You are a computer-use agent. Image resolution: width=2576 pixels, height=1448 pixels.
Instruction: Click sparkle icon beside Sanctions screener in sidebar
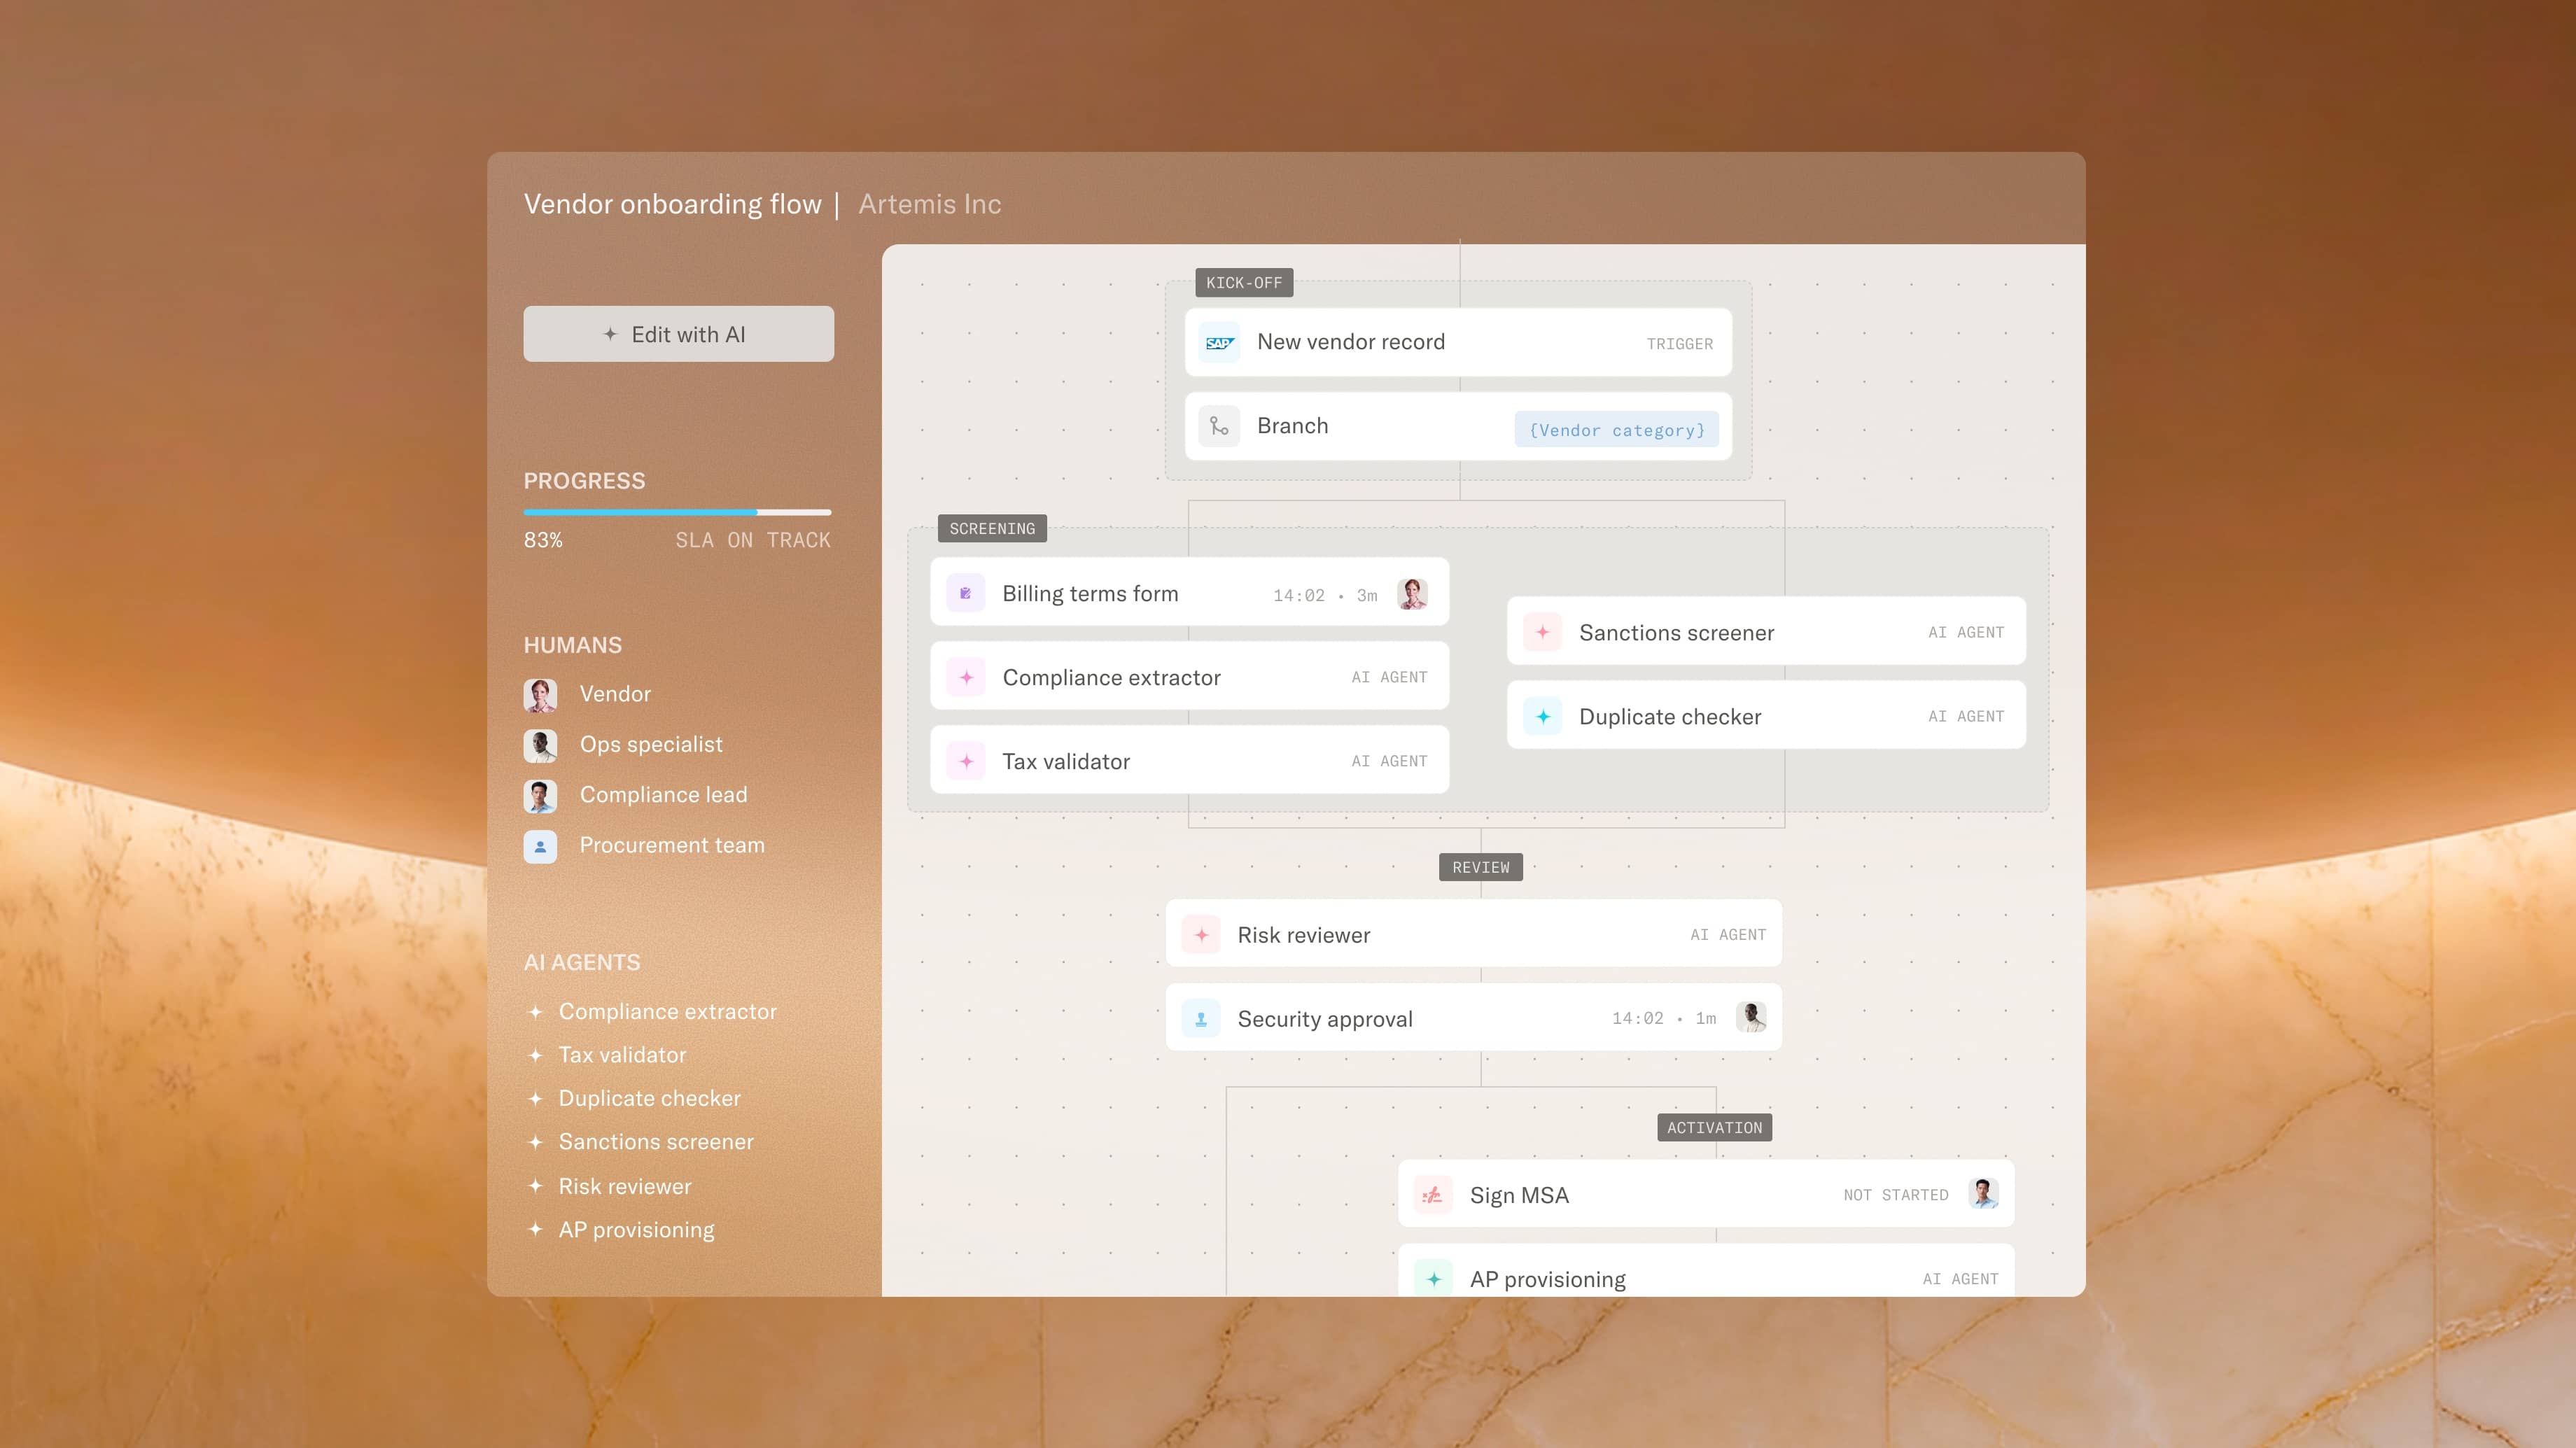point(536,1142)
